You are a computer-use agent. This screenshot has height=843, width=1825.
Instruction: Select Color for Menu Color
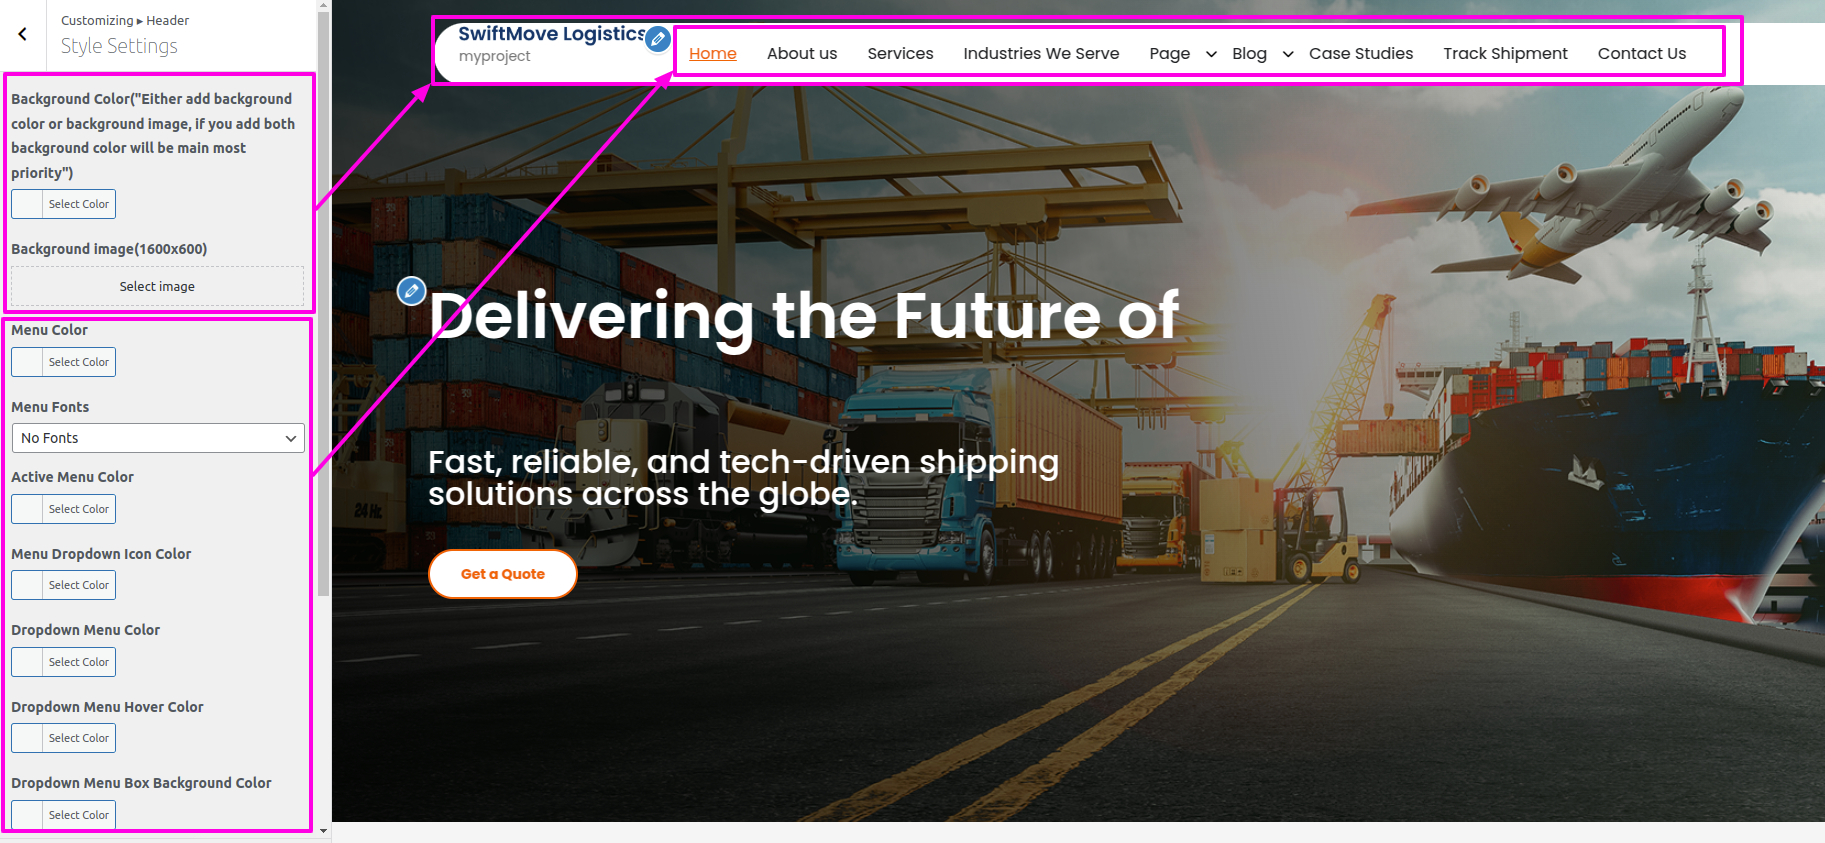click(x=63, y=362)
